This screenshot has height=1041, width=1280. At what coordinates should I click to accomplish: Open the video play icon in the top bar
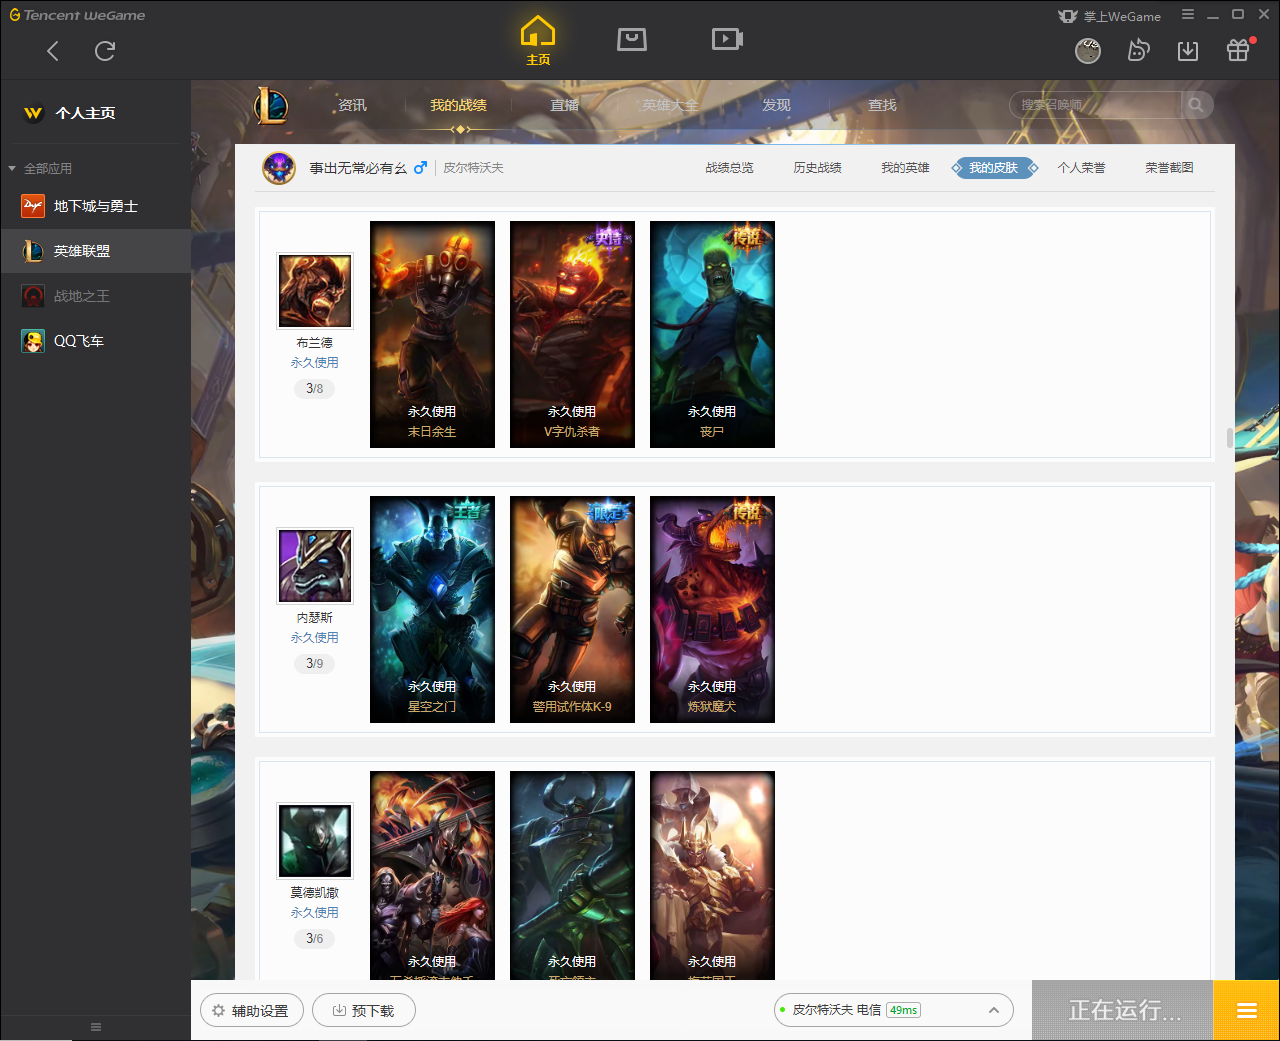tap(727, 39)
